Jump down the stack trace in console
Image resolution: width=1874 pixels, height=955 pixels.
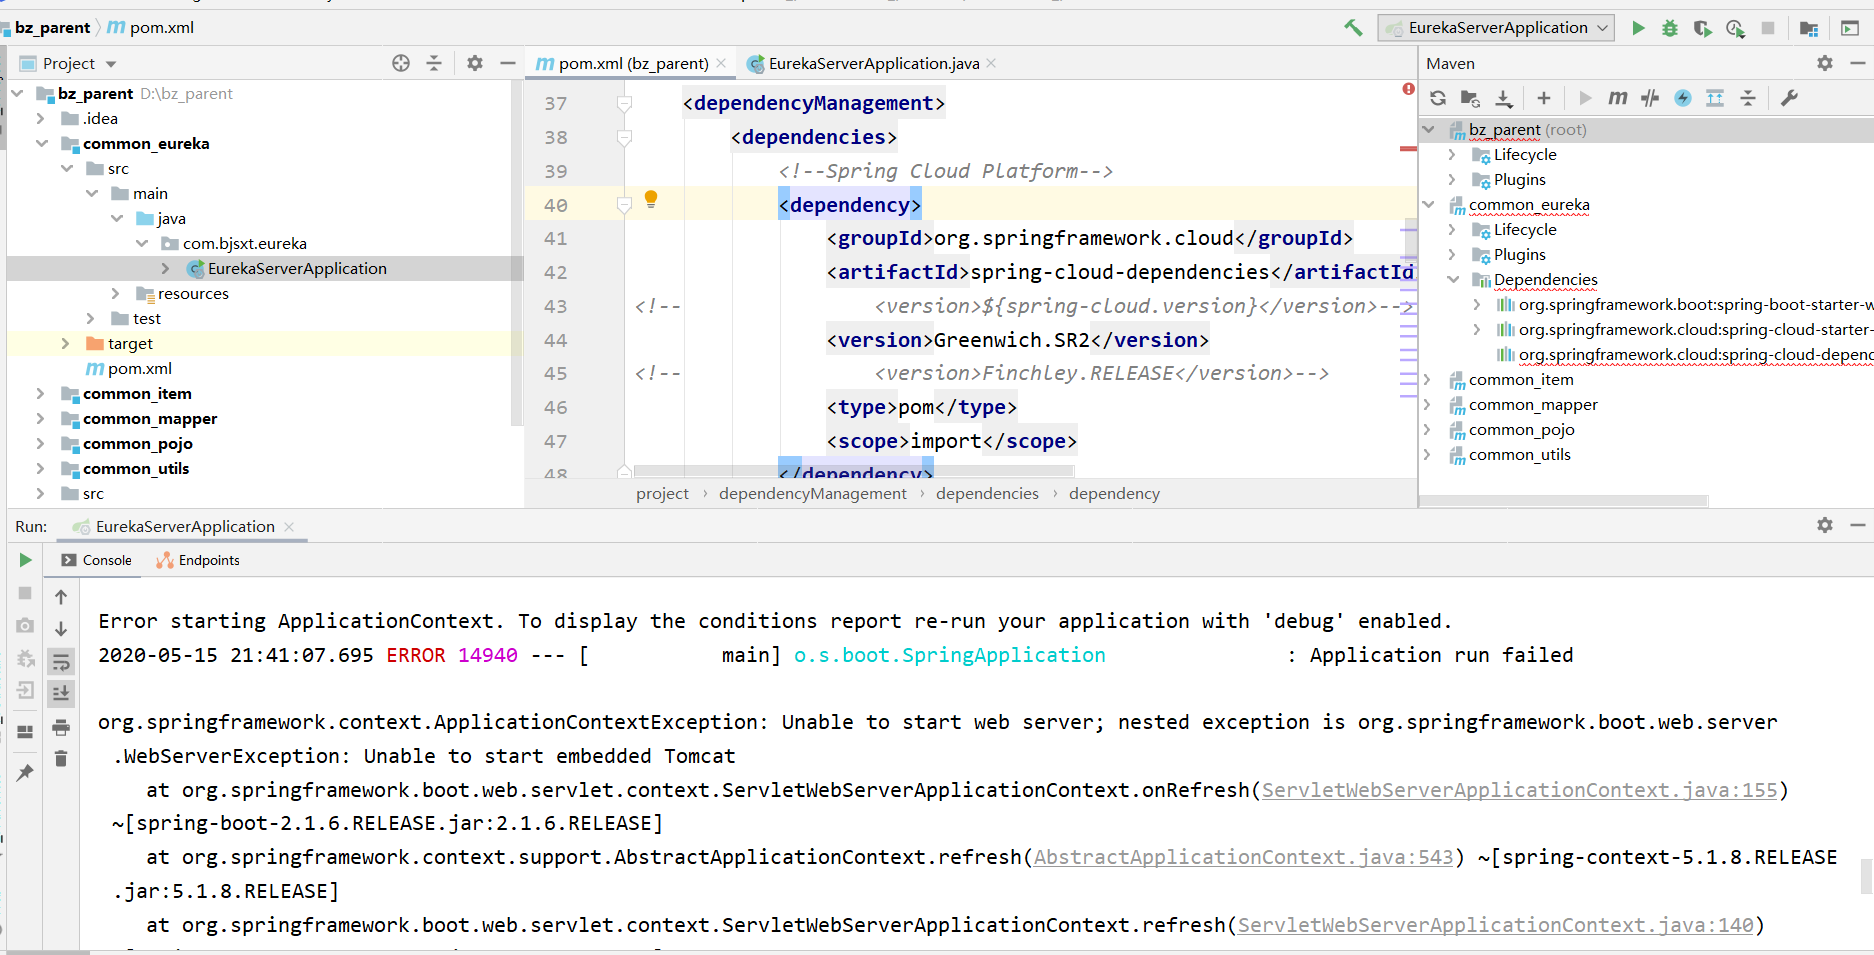(61, 629)
